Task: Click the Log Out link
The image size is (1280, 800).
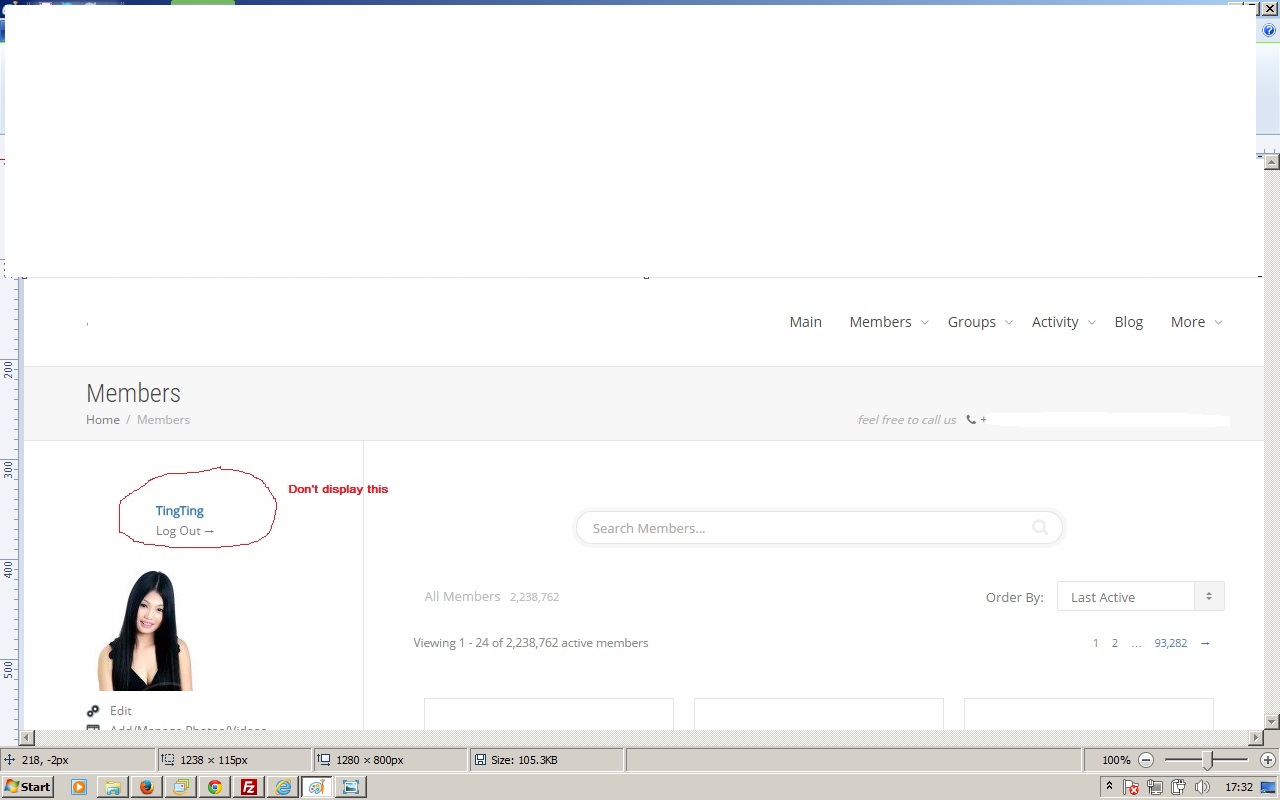Action: click(x=184, y=531)
